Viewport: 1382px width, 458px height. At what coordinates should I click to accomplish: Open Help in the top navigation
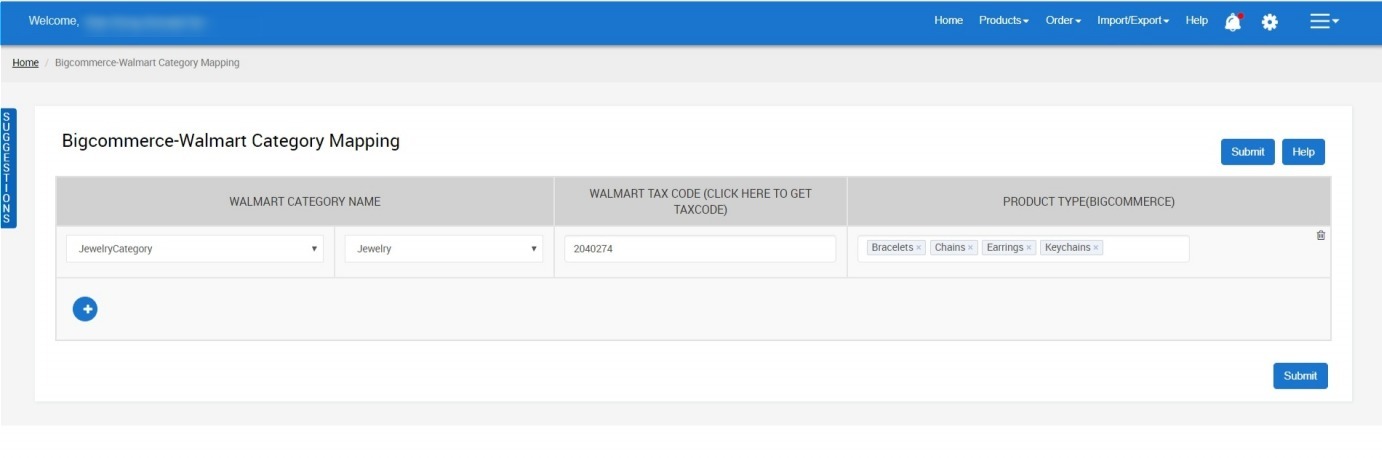tap(1196, 21)
